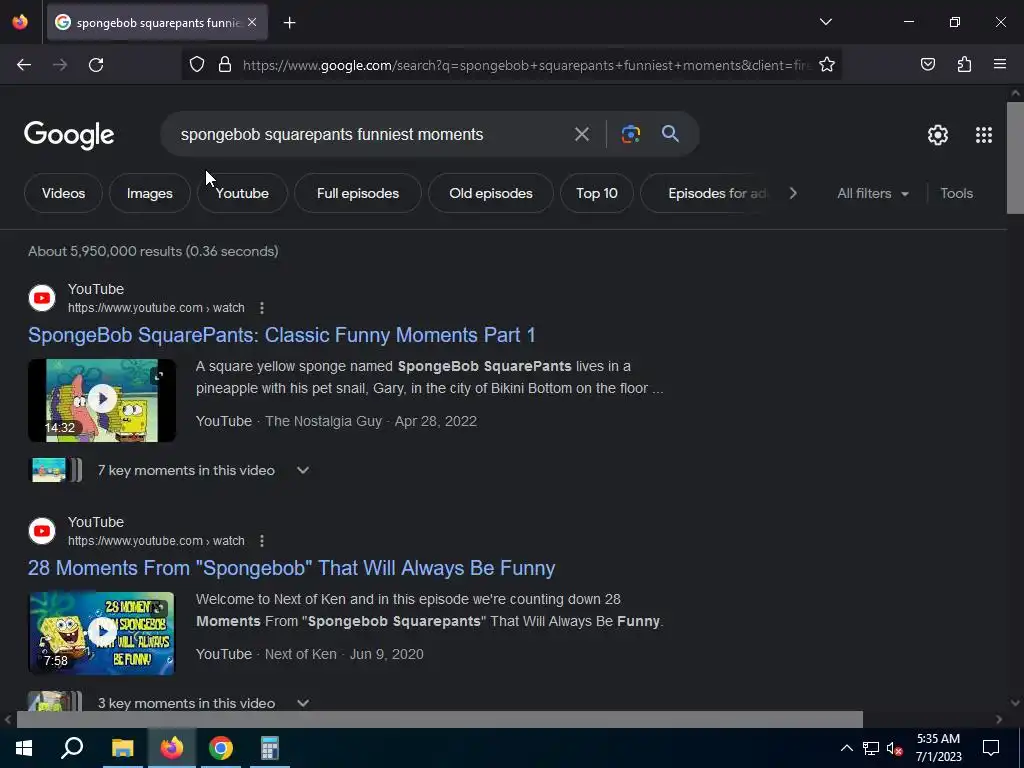The height and width of the screenshot is (768, 1024).
Task: Open the tracking protection shield icon
Action: tap(197, 65)
